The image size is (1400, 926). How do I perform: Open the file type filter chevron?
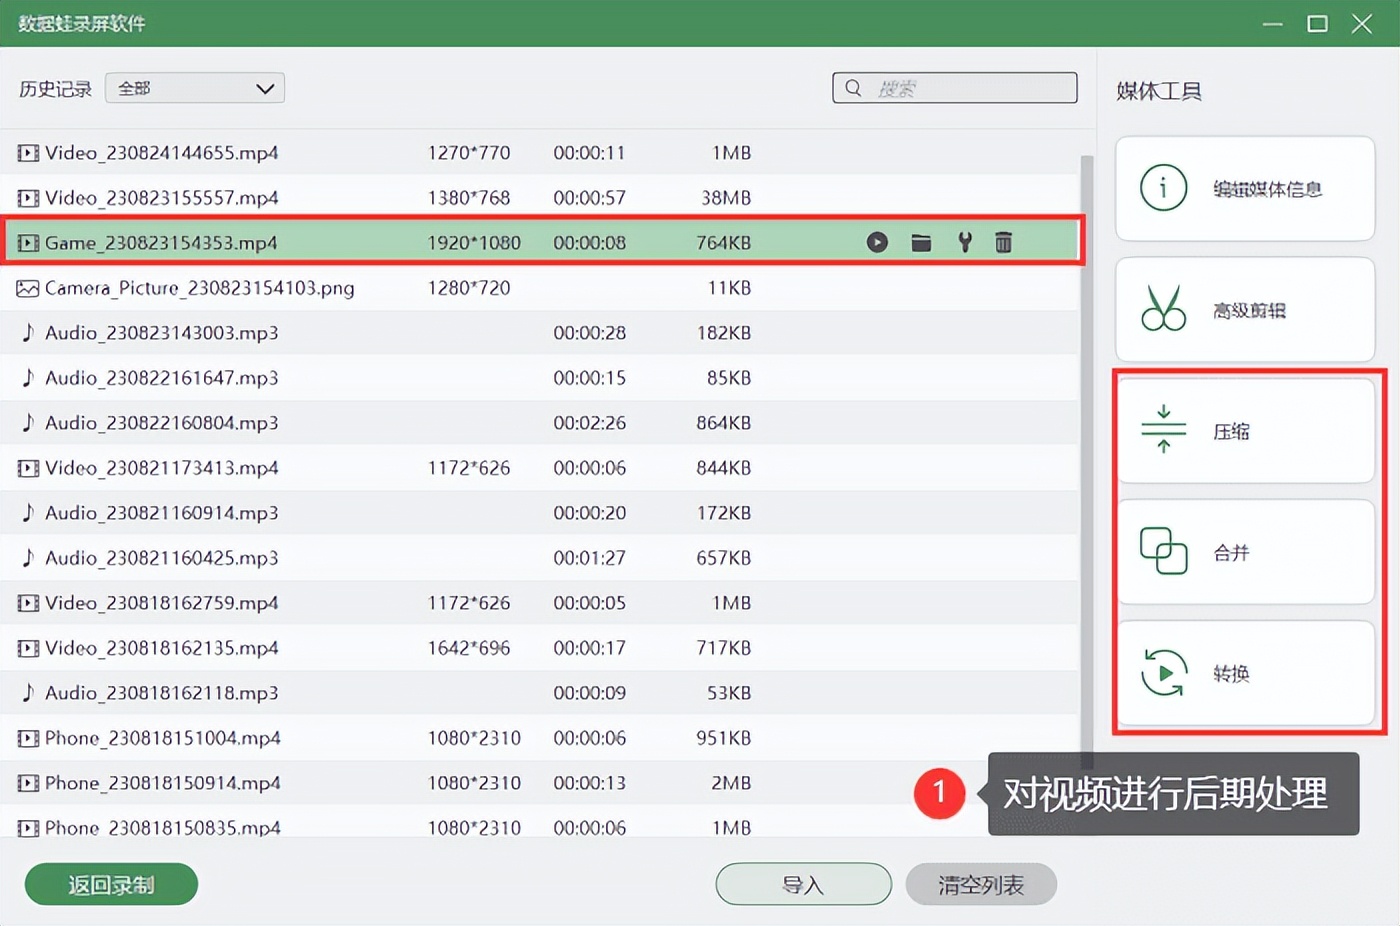[x=265, y=88]
